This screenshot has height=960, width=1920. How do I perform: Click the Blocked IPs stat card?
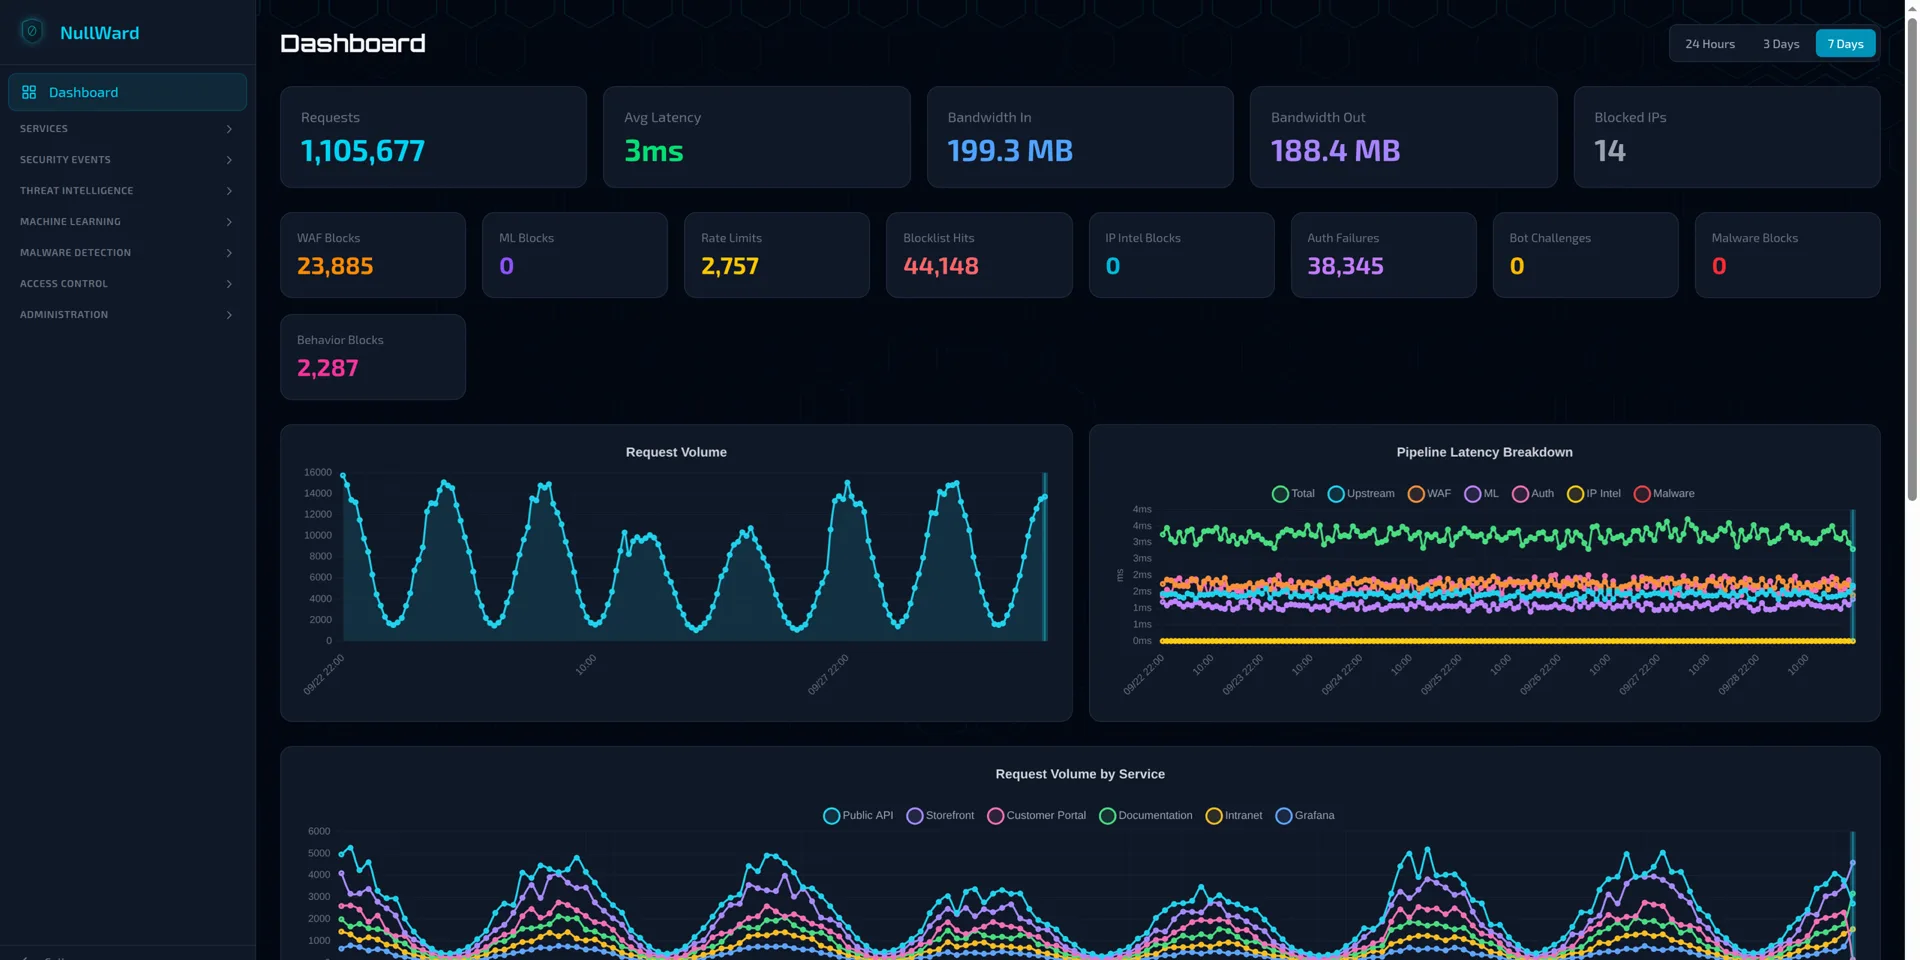tap(1727, 137)
